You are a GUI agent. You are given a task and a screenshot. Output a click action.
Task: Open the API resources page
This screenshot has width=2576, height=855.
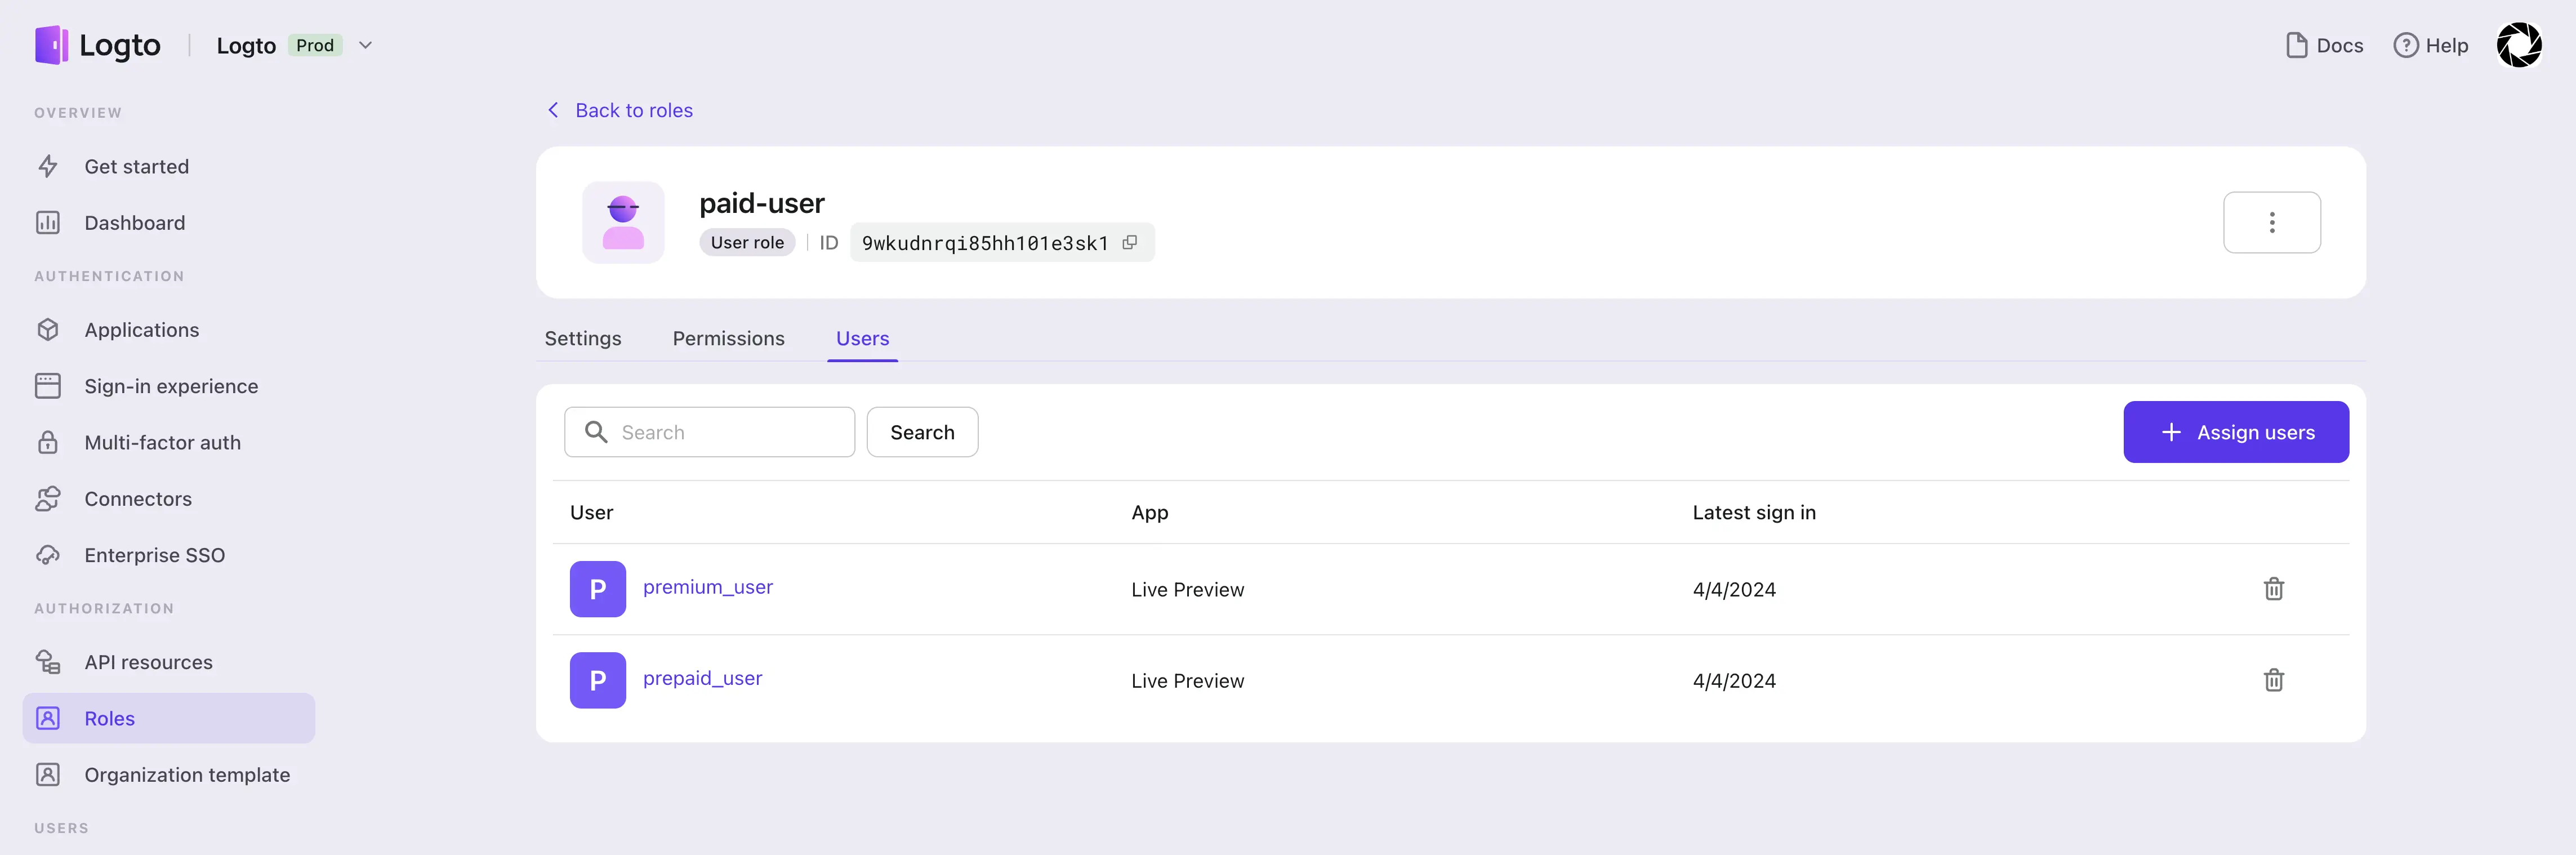[x=147, y=661]
